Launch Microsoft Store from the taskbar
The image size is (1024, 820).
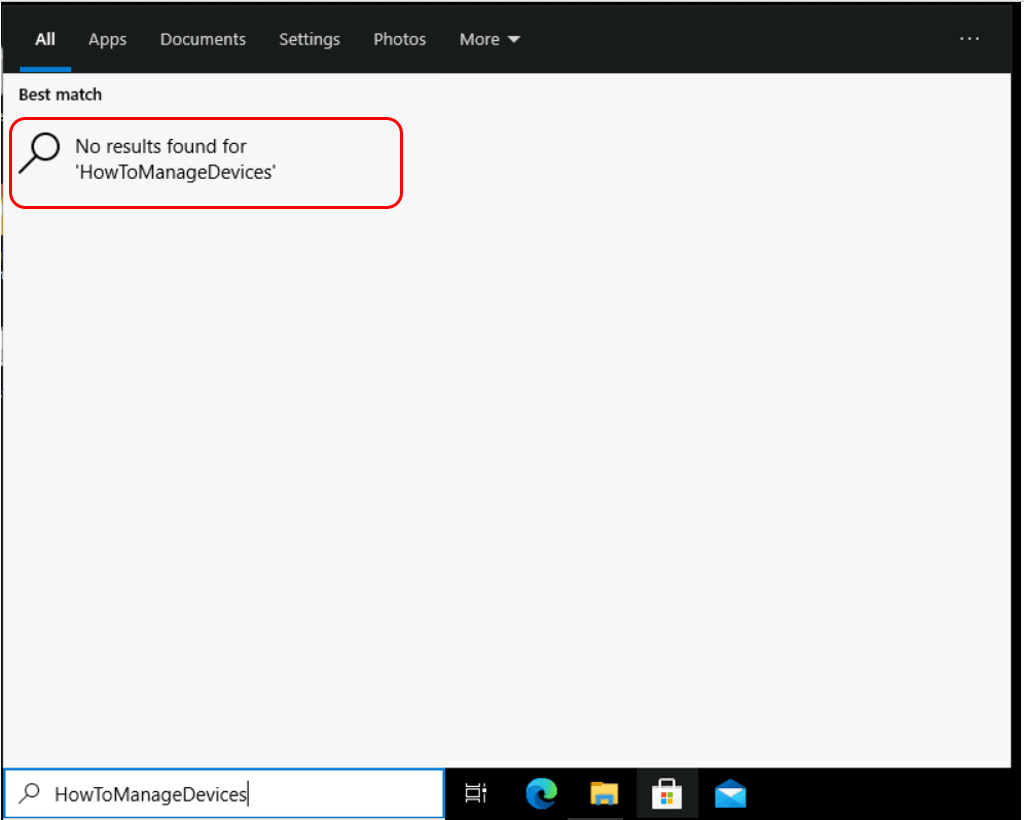pos(667,794)
